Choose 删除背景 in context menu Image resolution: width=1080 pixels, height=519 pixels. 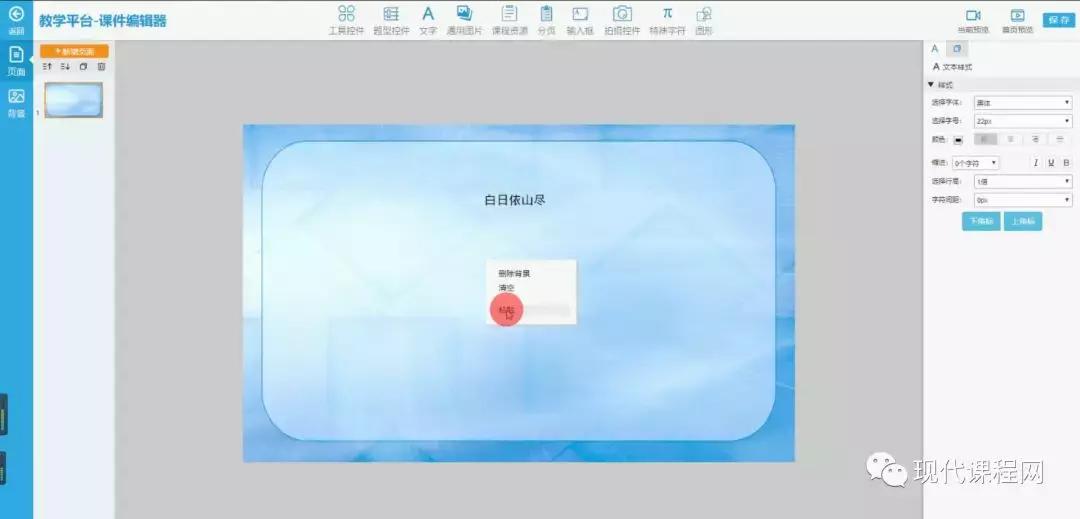tap(515, 273)
